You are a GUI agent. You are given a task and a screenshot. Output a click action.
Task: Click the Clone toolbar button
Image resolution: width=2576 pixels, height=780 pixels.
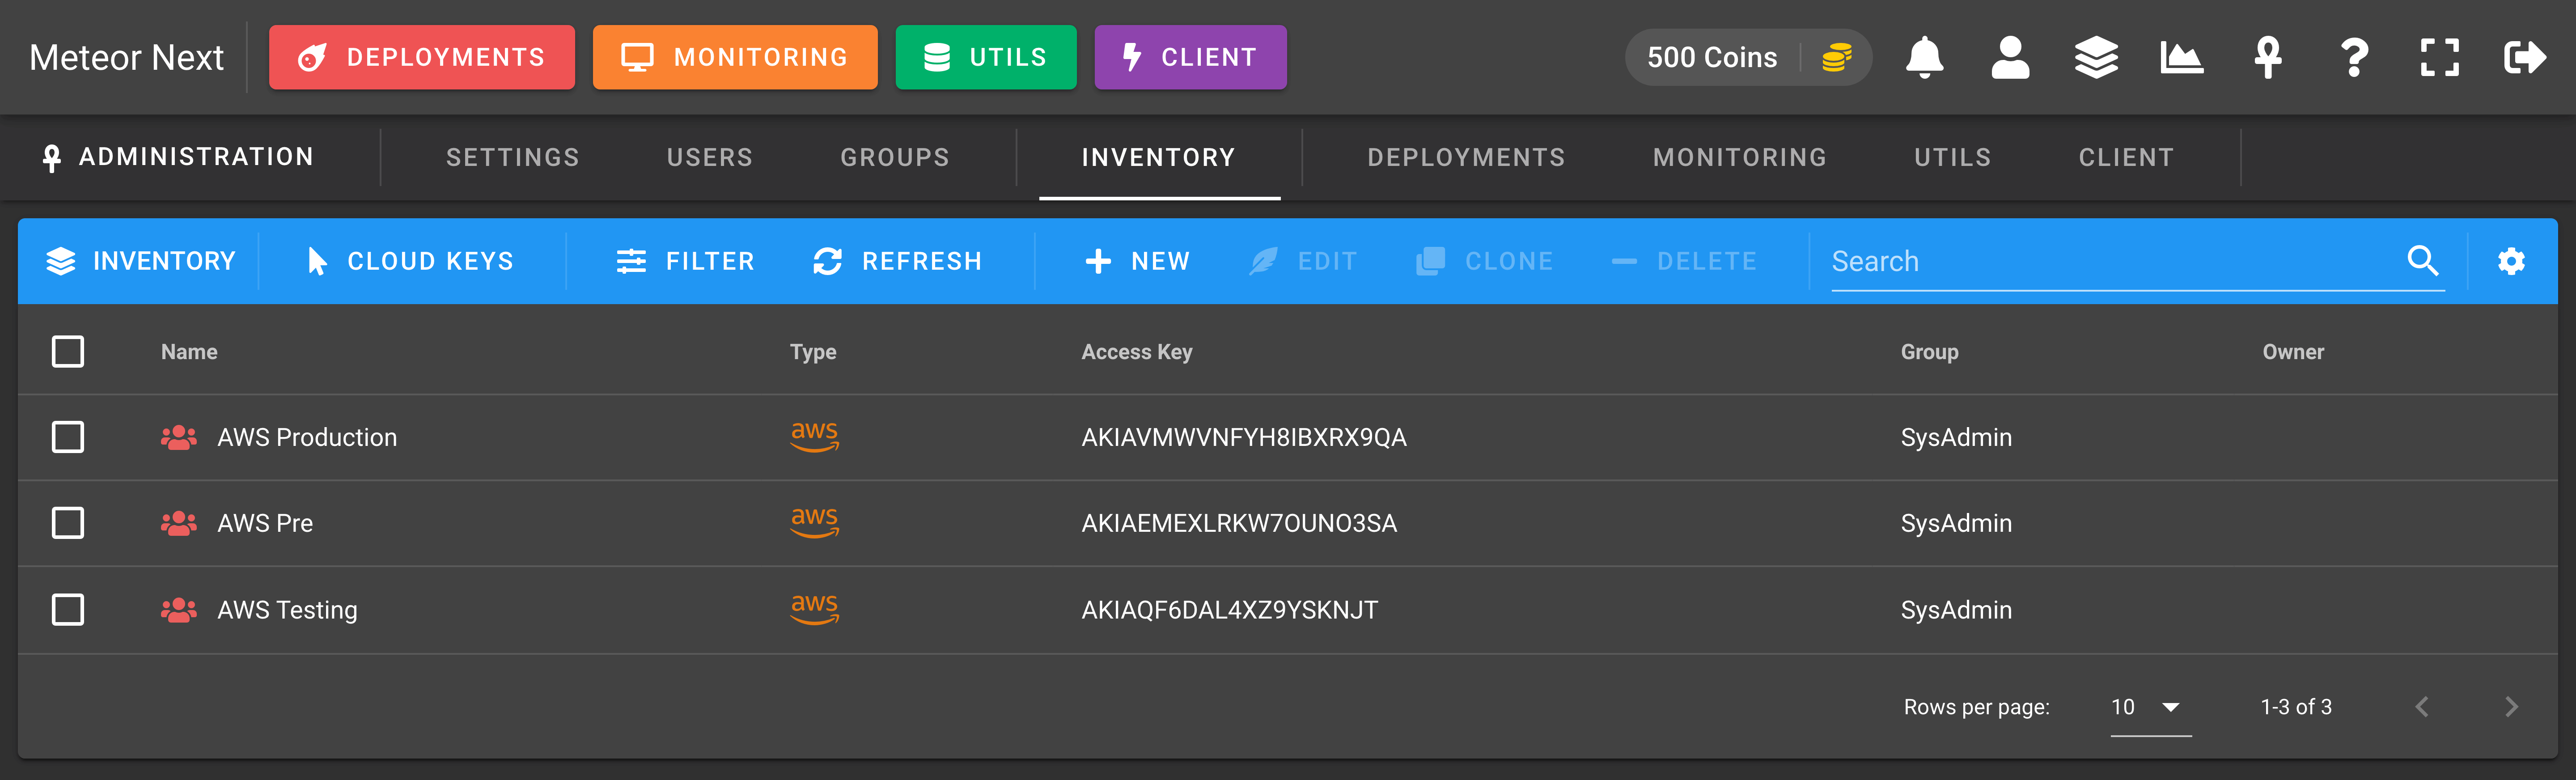[1485, 261]
